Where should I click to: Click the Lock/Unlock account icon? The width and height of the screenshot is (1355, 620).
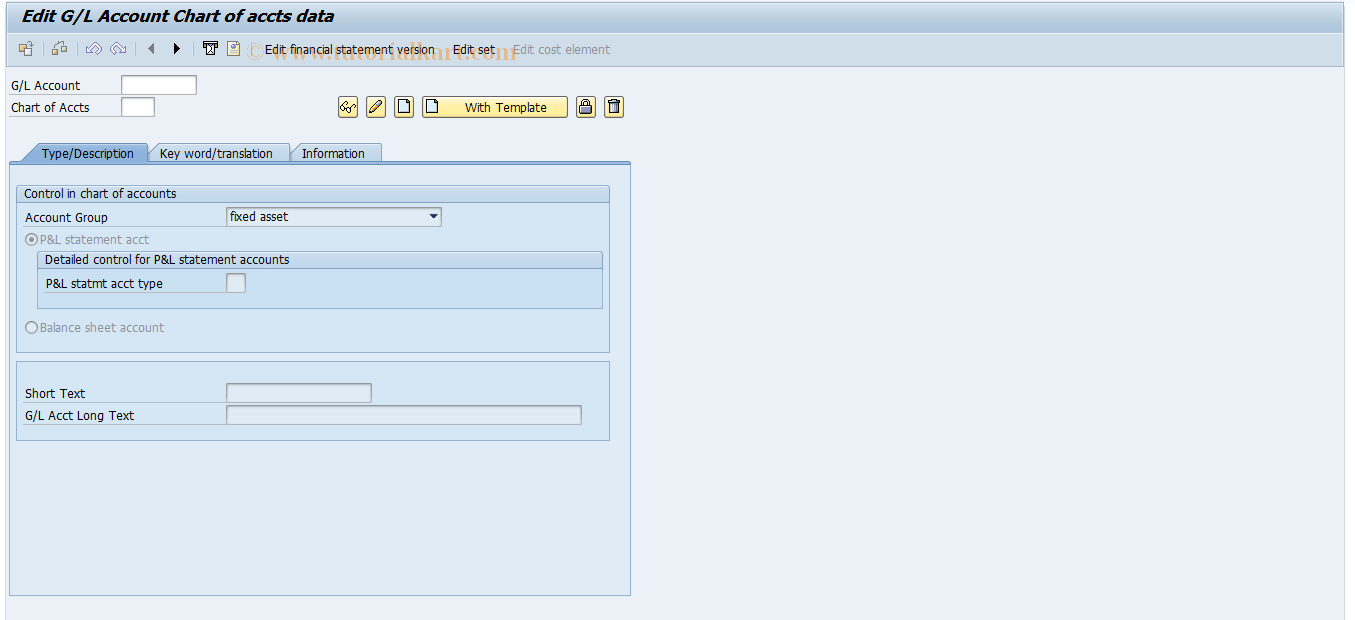pos(585,107)
